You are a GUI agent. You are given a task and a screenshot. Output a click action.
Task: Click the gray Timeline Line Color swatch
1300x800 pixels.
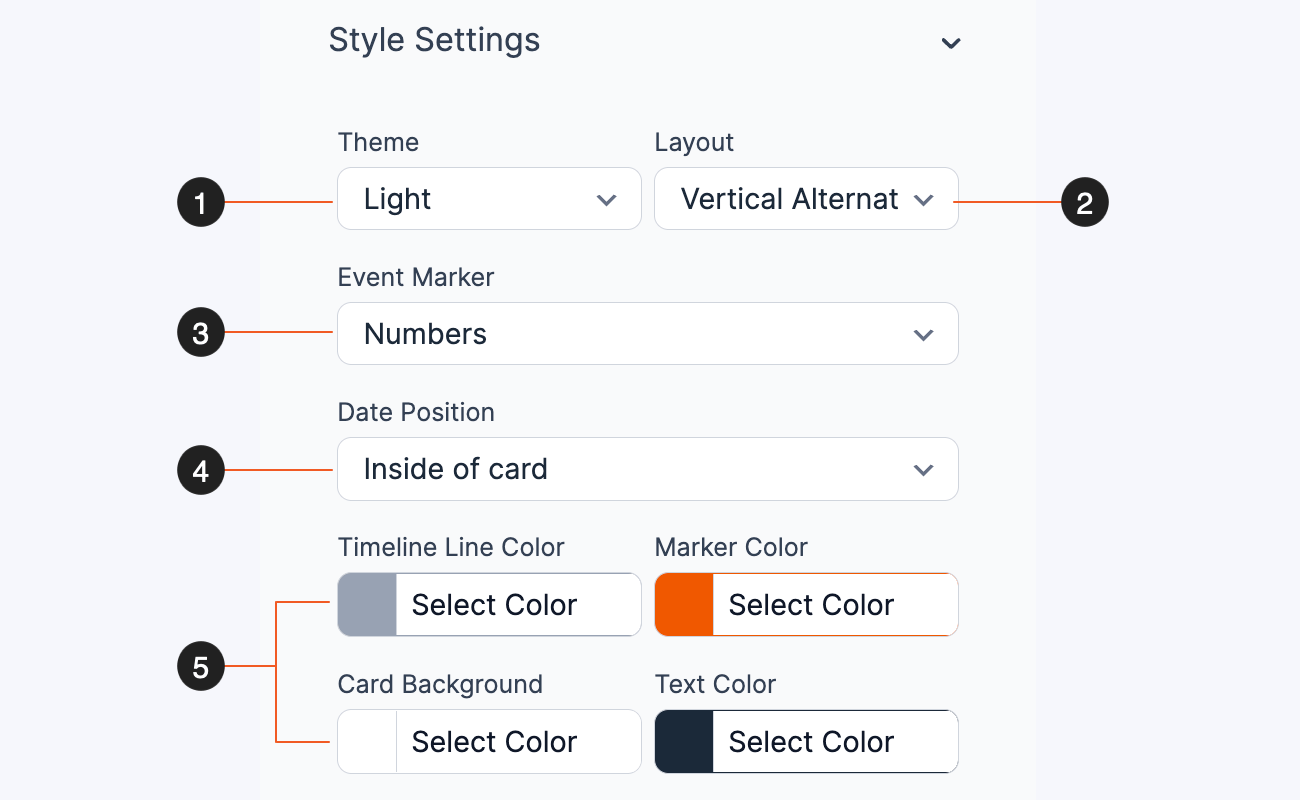(x=366, y=604)
